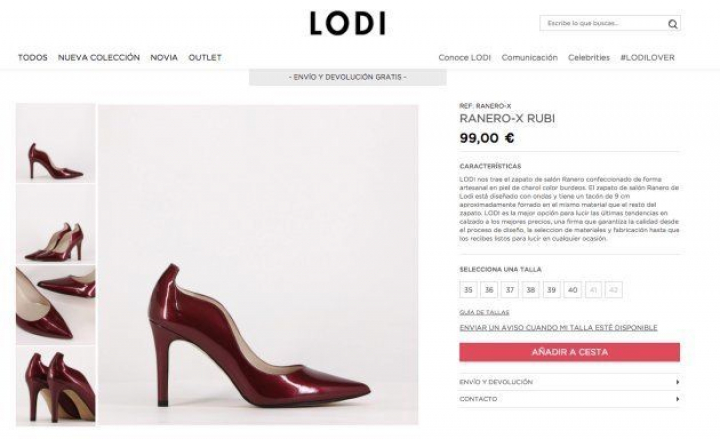
Task: Open the Nueva Colección menu
Action: [99, 58]
